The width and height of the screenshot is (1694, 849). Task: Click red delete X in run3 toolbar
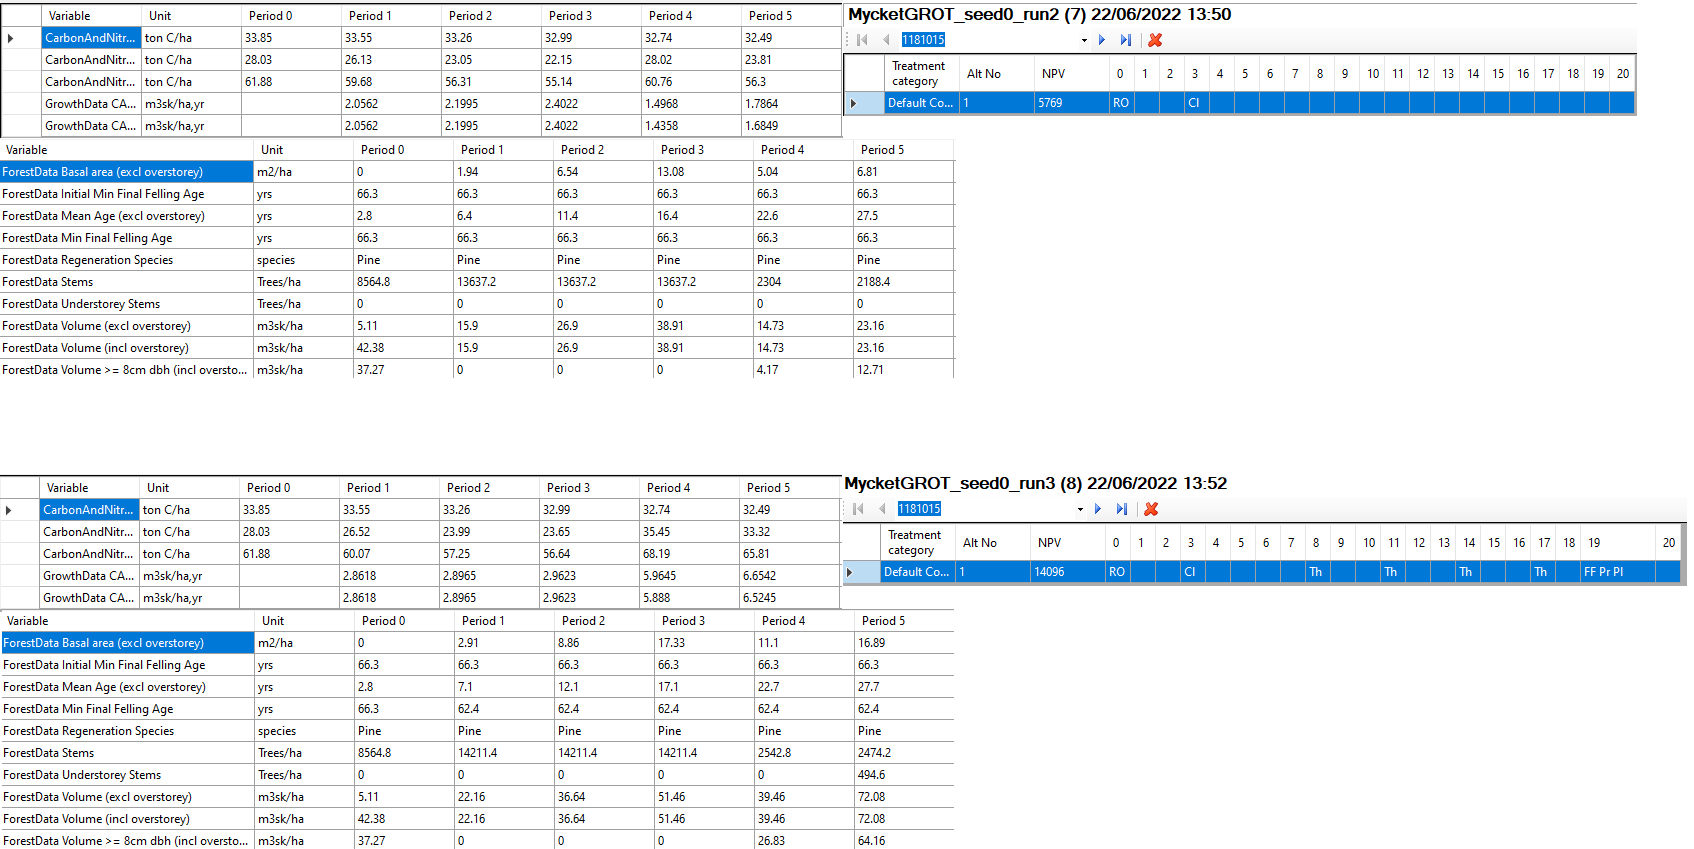(1151, 509)
